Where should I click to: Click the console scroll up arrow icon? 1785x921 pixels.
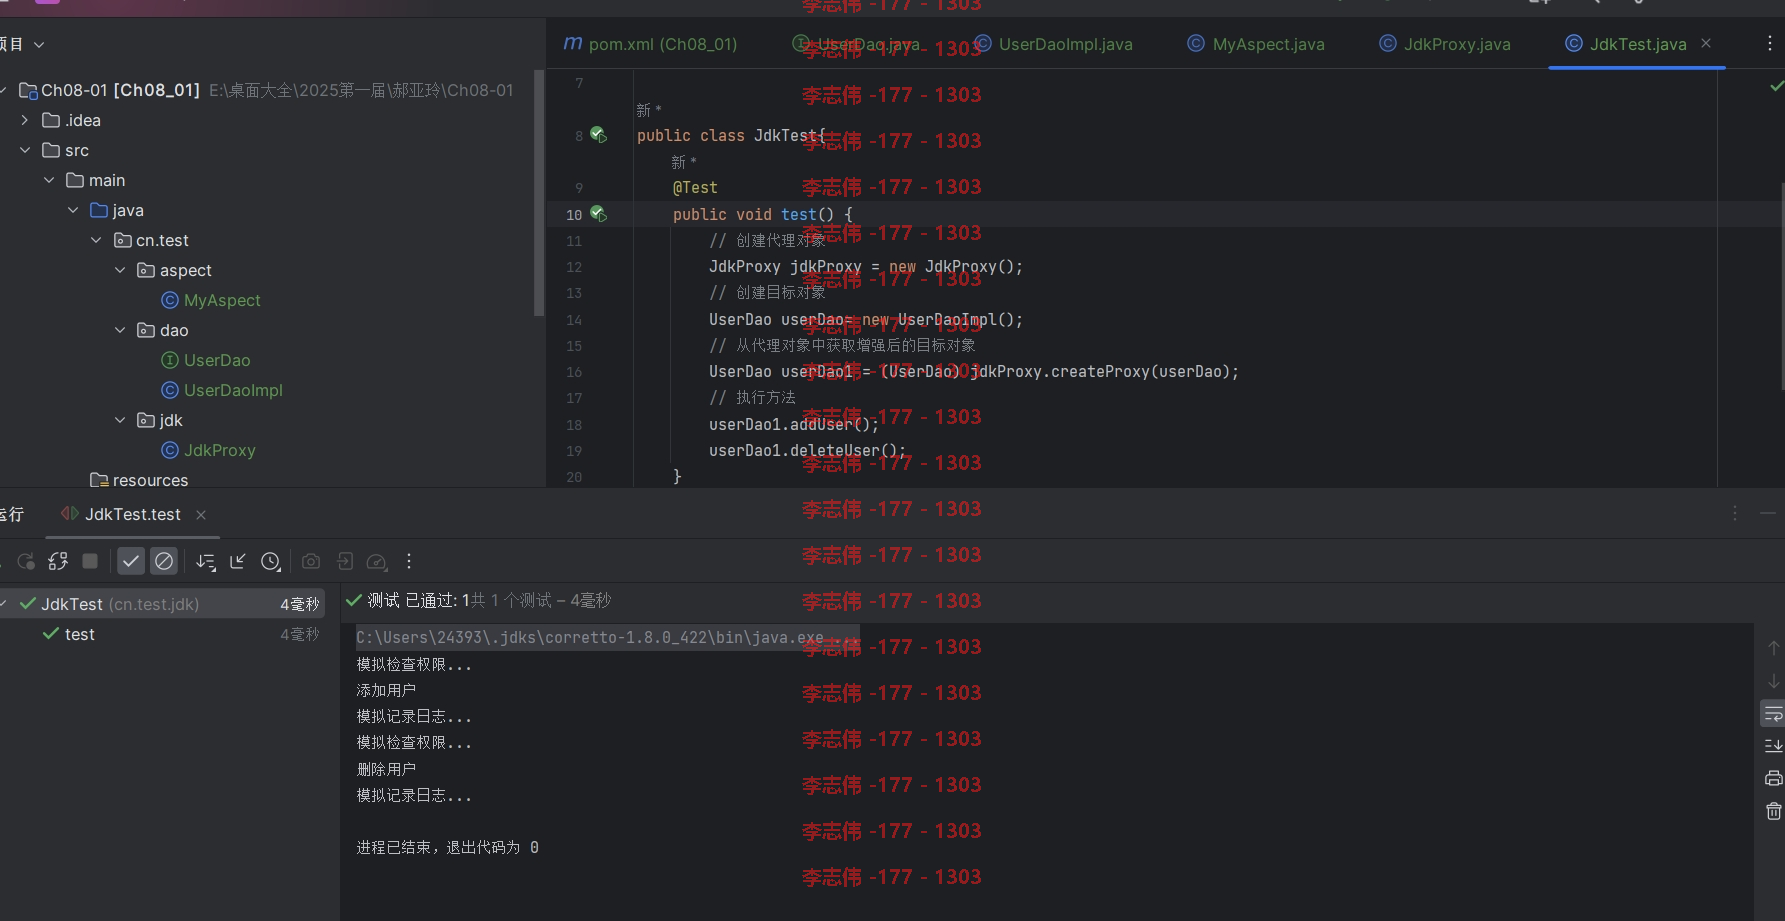click(1773, 648)
